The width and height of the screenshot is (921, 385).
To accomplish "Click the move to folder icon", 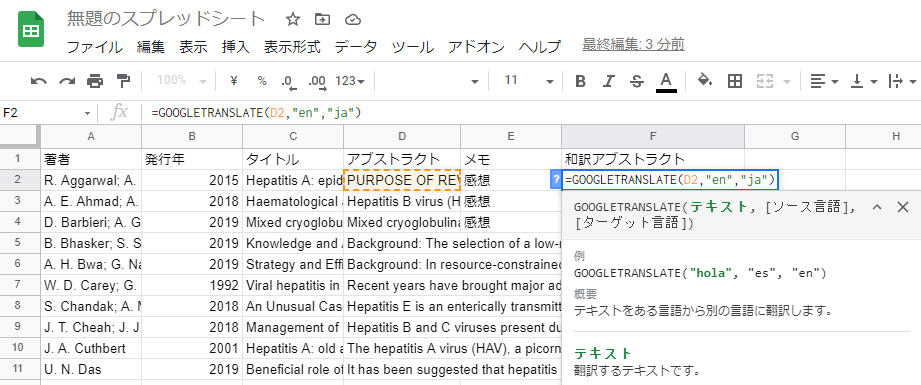I will tap(322, 19).
